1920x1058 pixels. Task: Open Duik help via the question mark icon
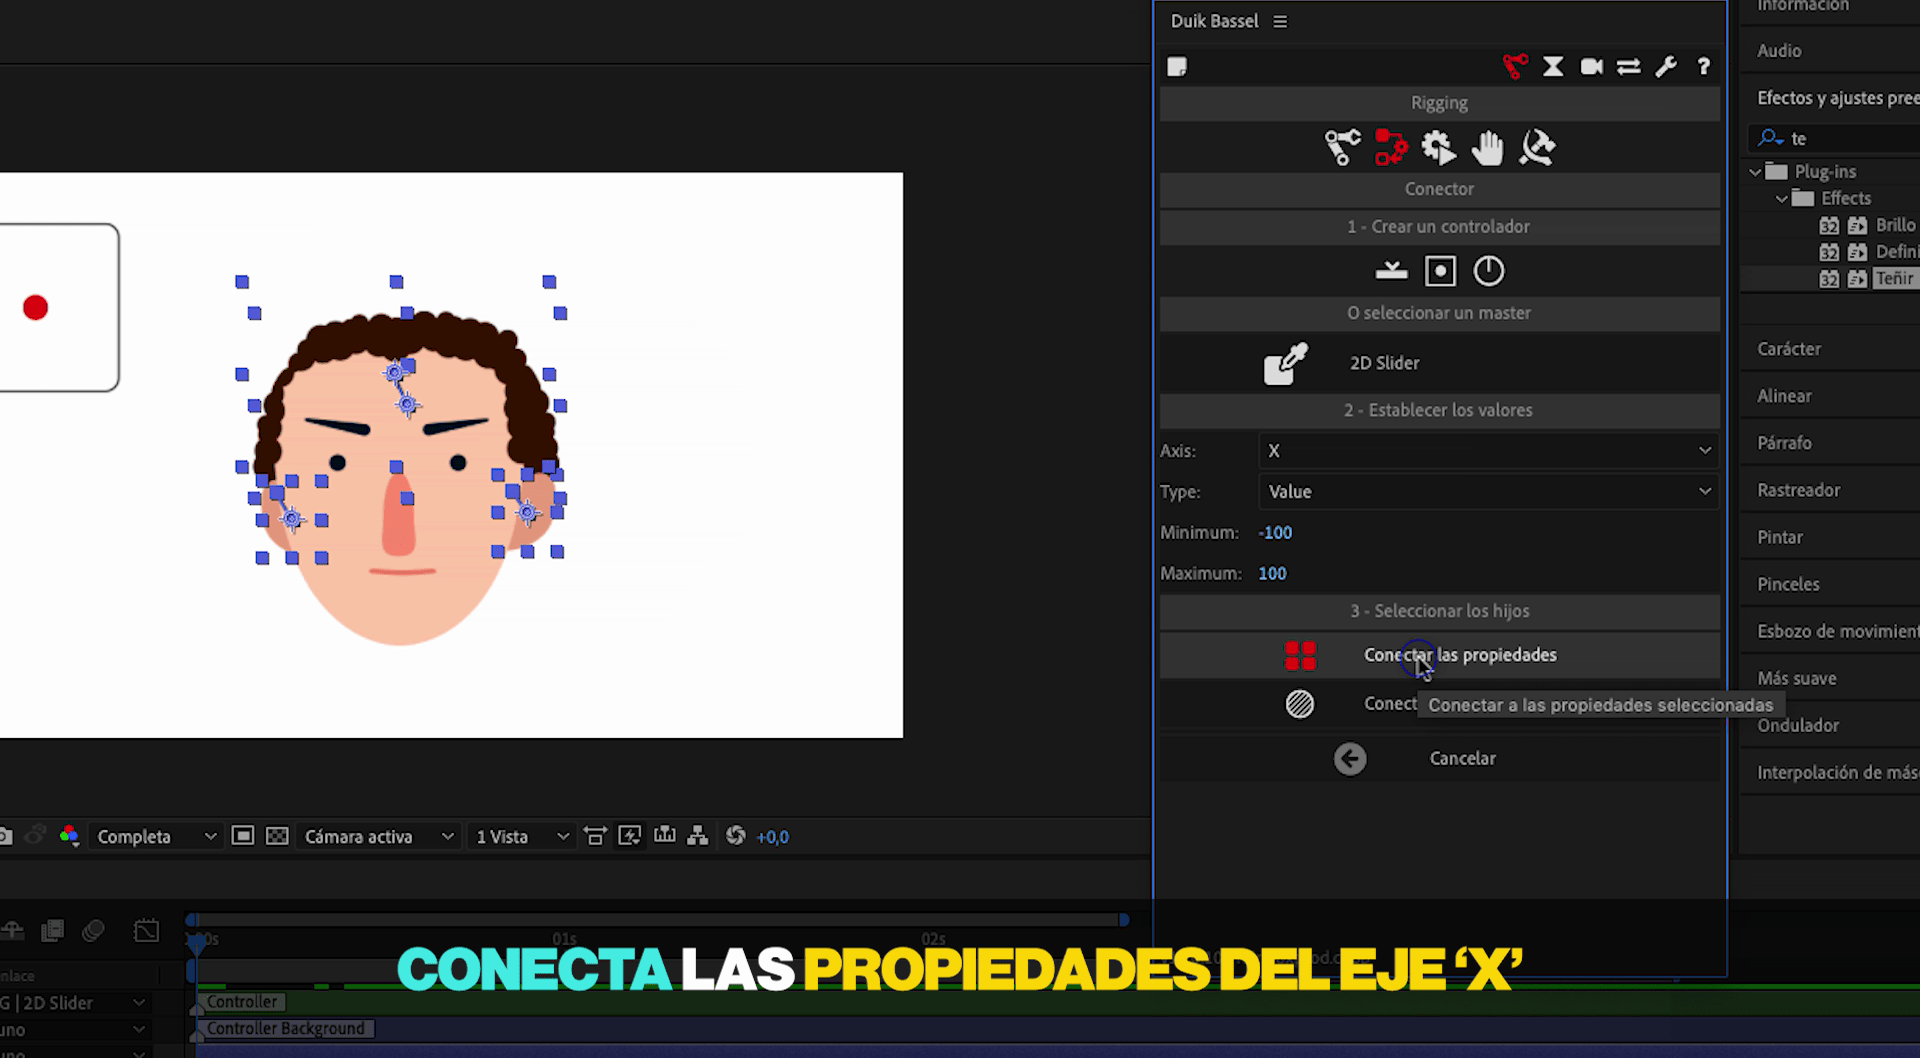(1704, 66)
